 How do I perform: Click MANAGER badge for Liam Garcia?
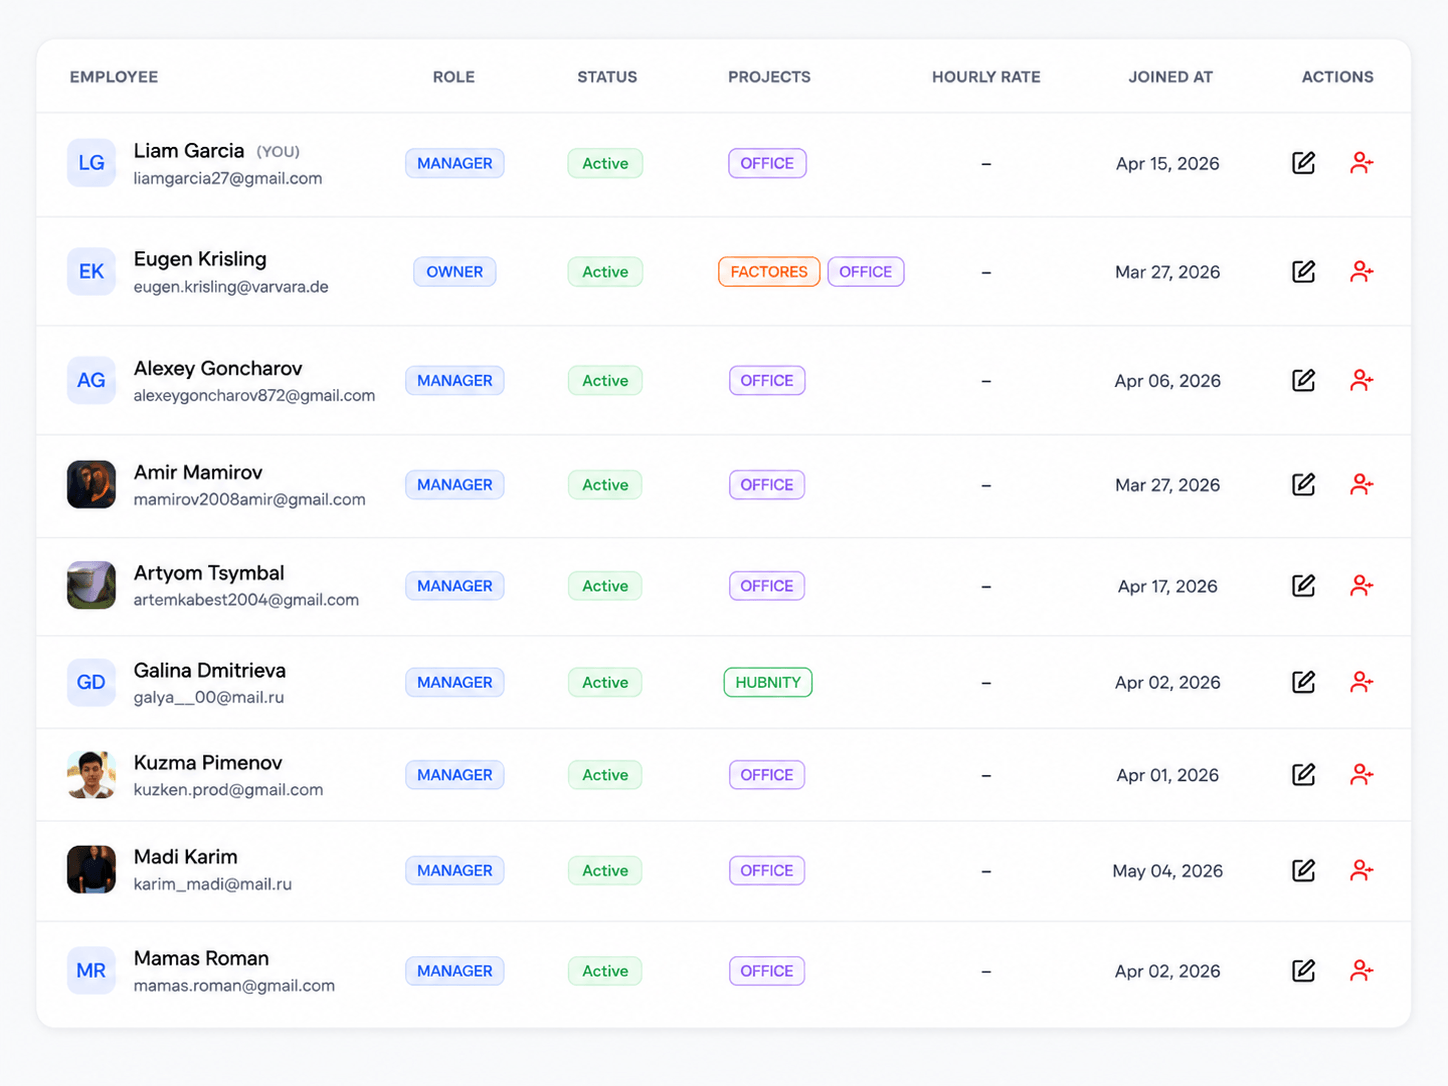(455, 163)
